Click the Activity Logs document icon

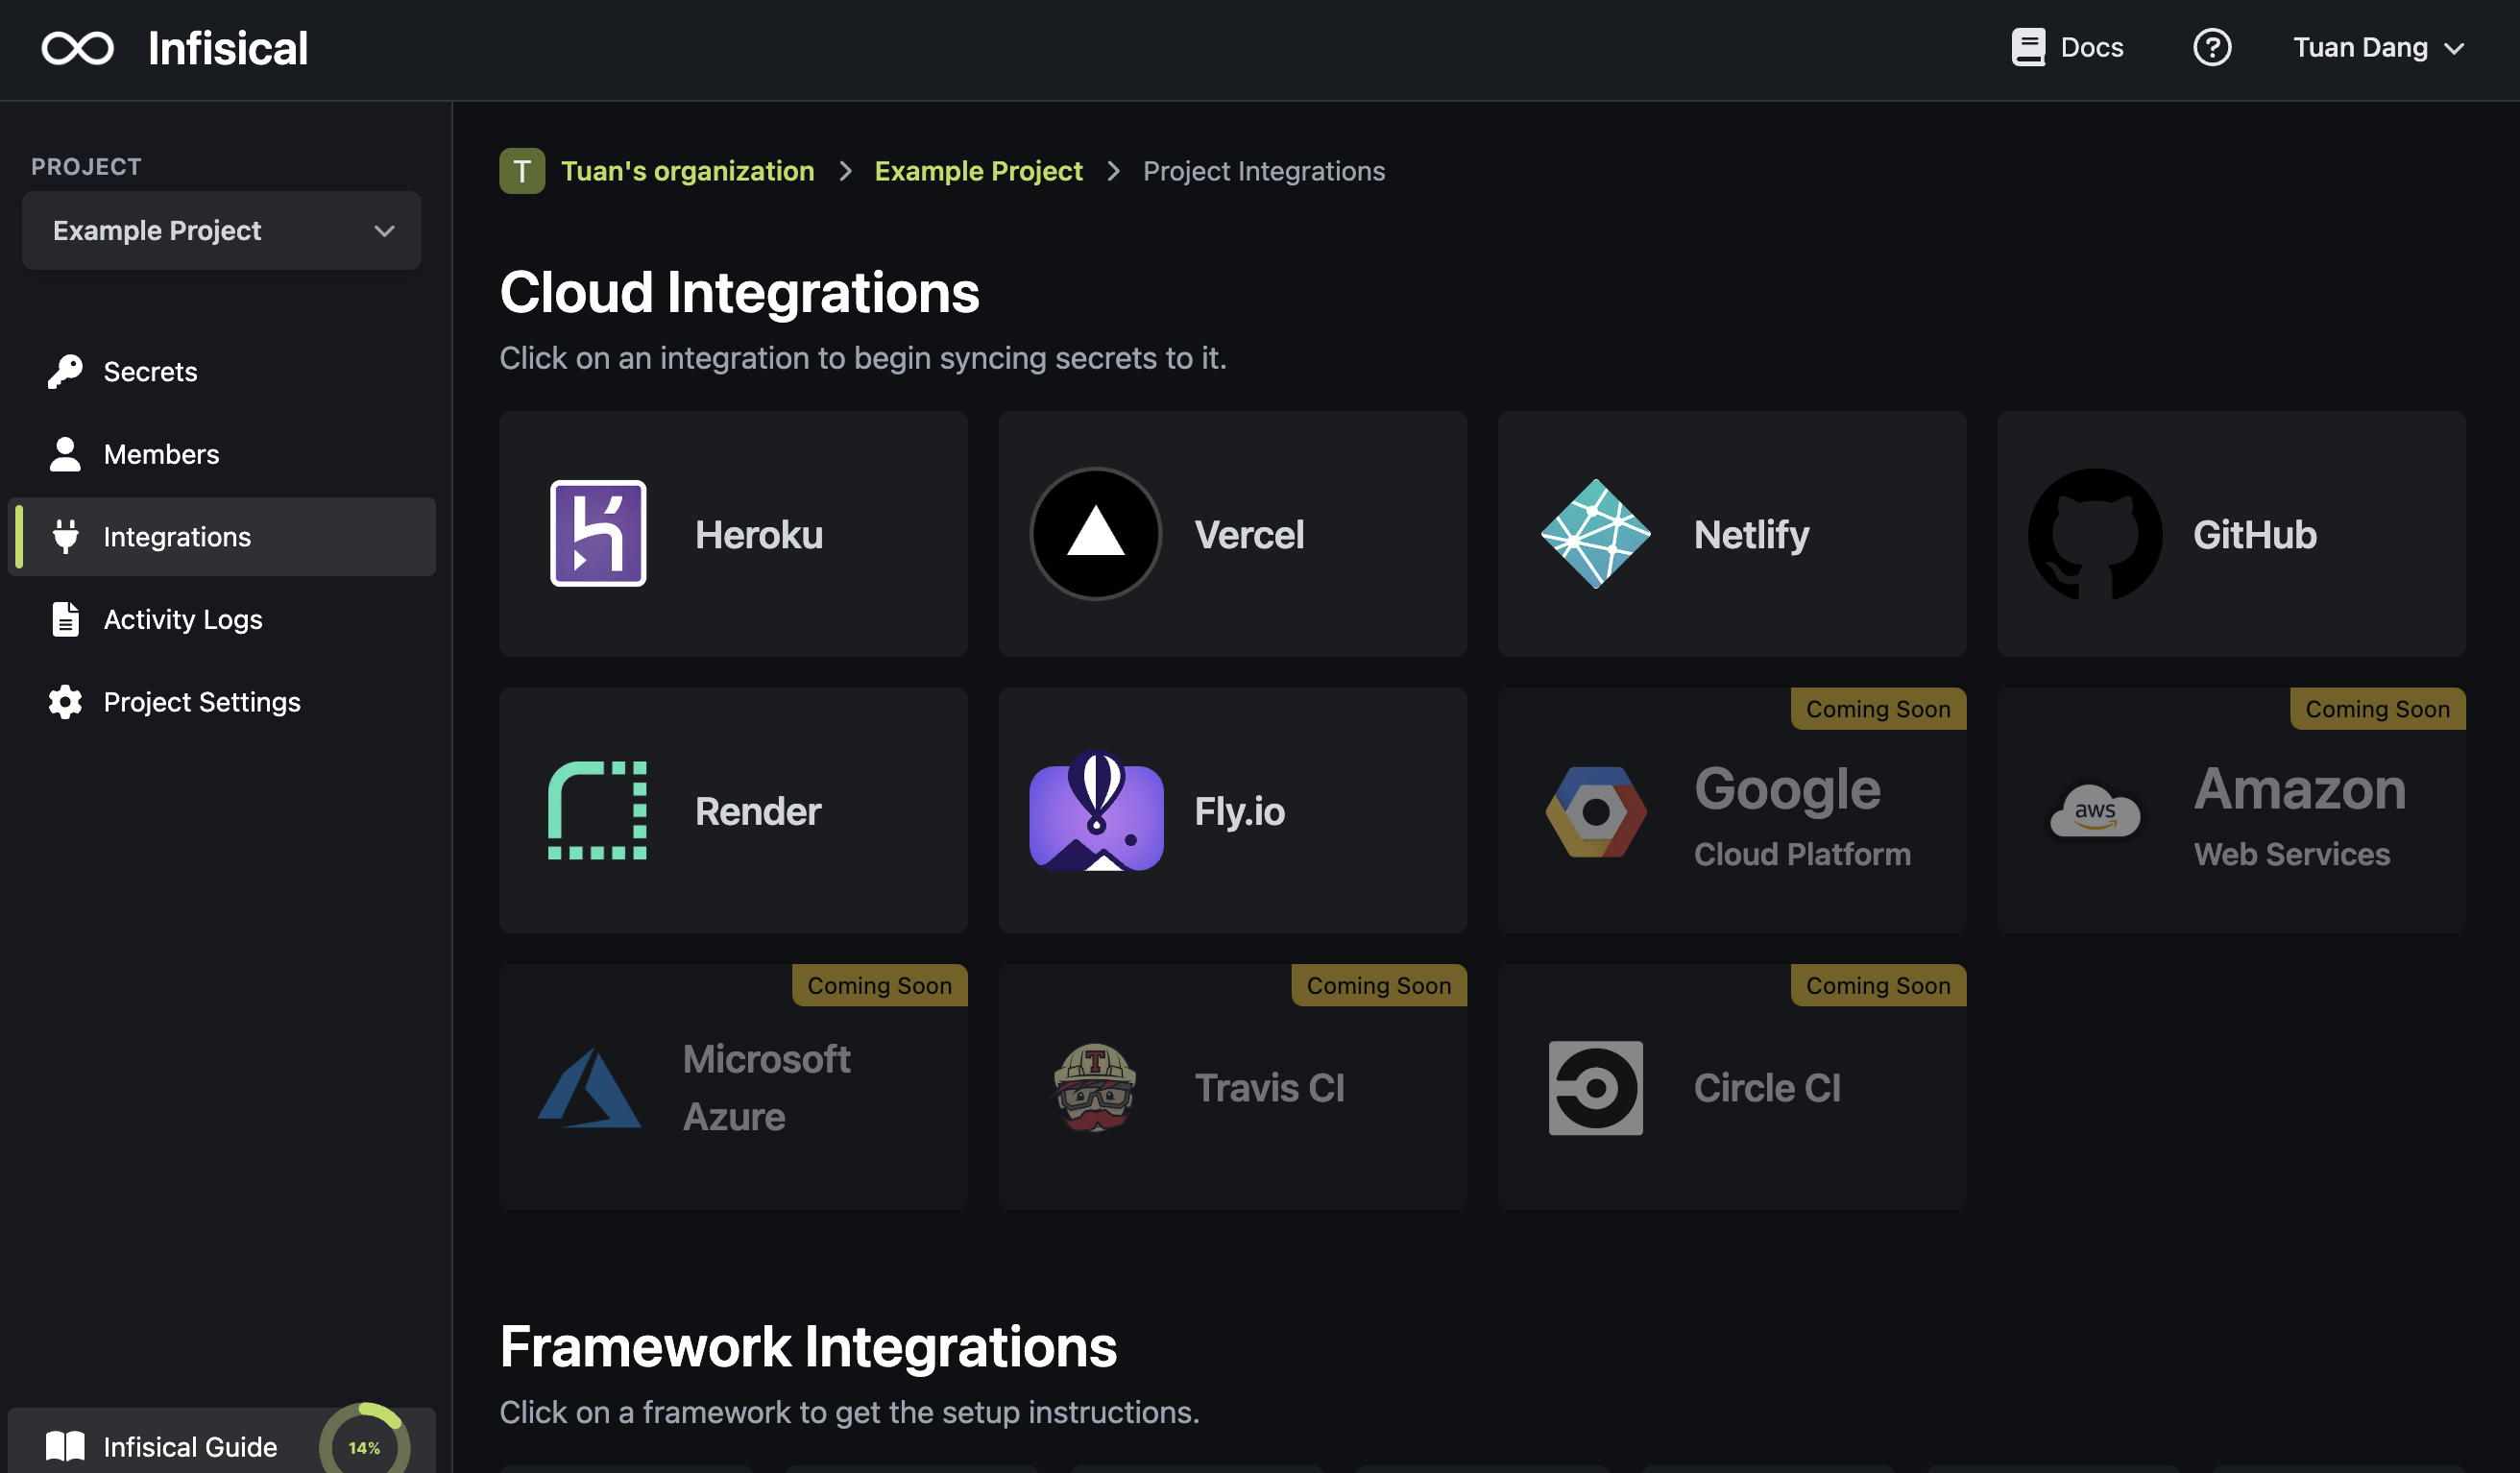click(65, 619)
